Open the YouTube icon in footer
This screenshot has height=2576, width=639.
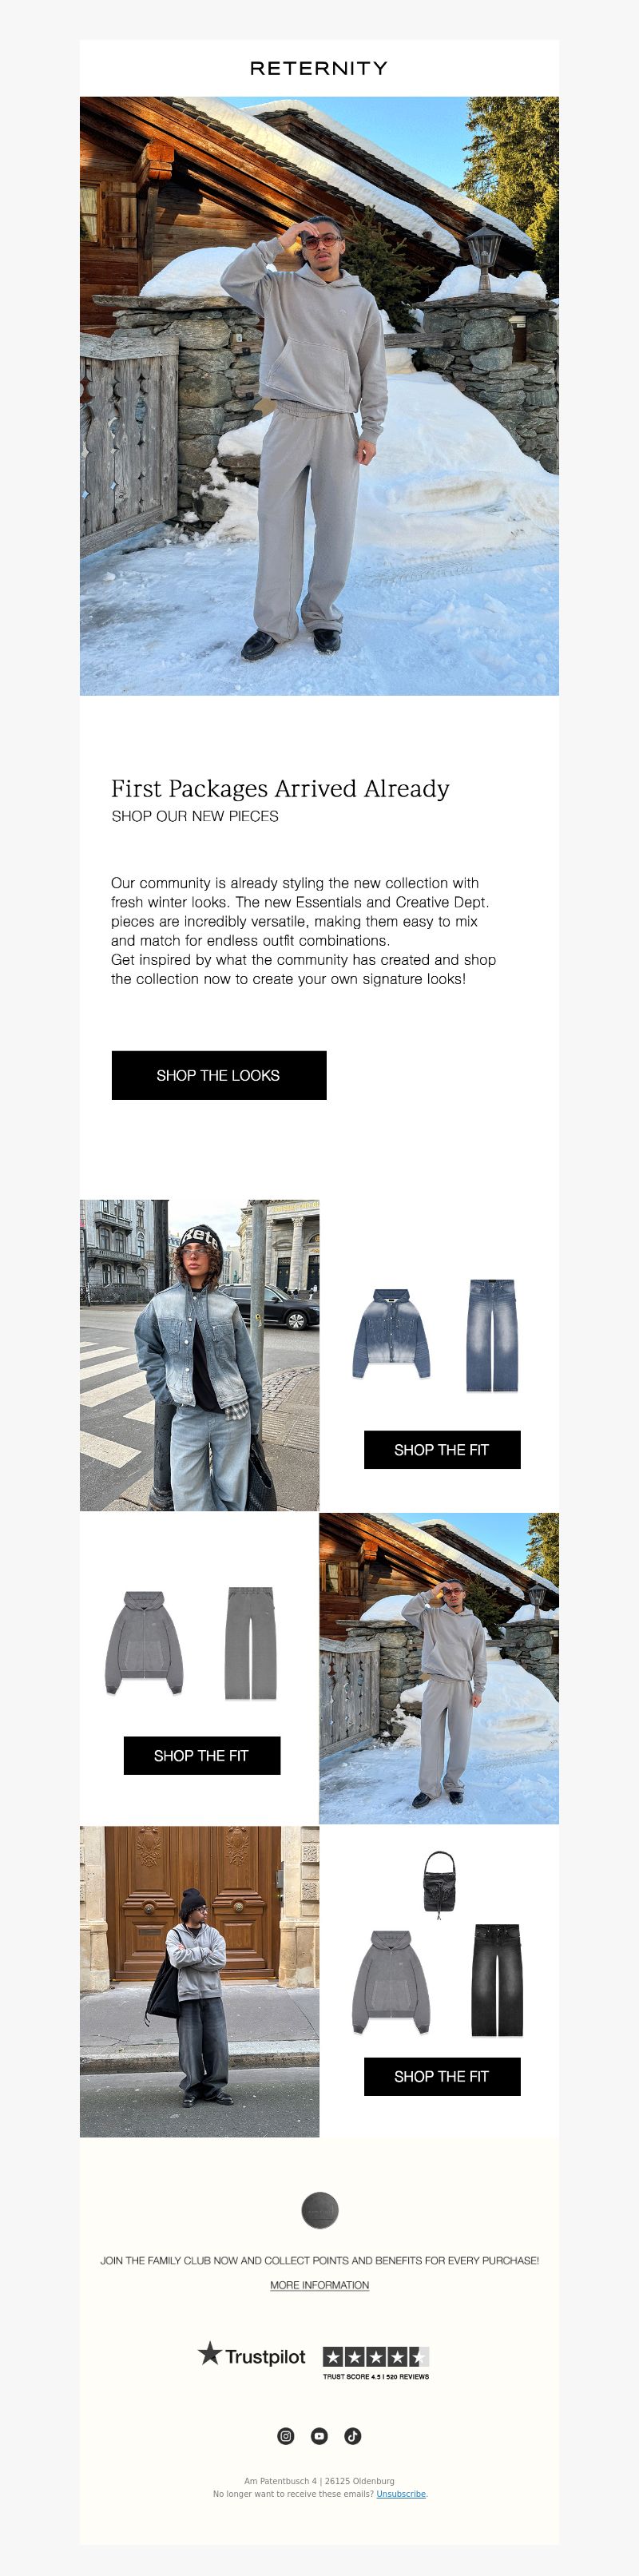pyautogui.click(x=319, y=2435)
